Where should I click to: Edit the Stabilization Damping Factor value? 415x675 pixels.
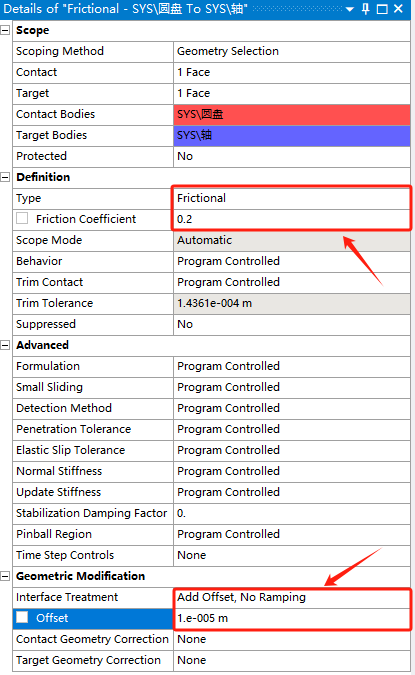[291, 513]
